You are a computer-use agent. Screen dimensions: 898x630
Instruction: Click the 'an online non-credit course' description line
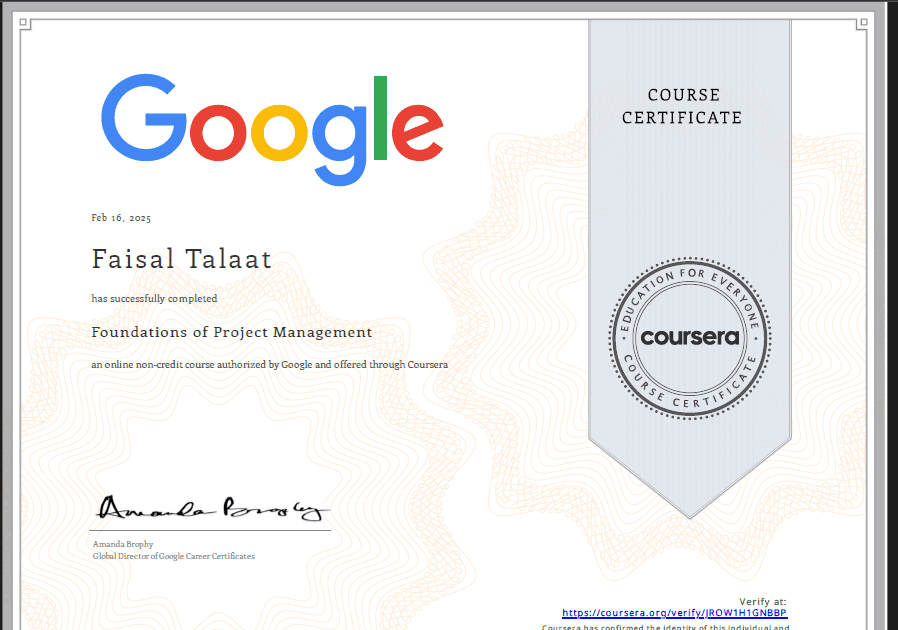[270, 364]
